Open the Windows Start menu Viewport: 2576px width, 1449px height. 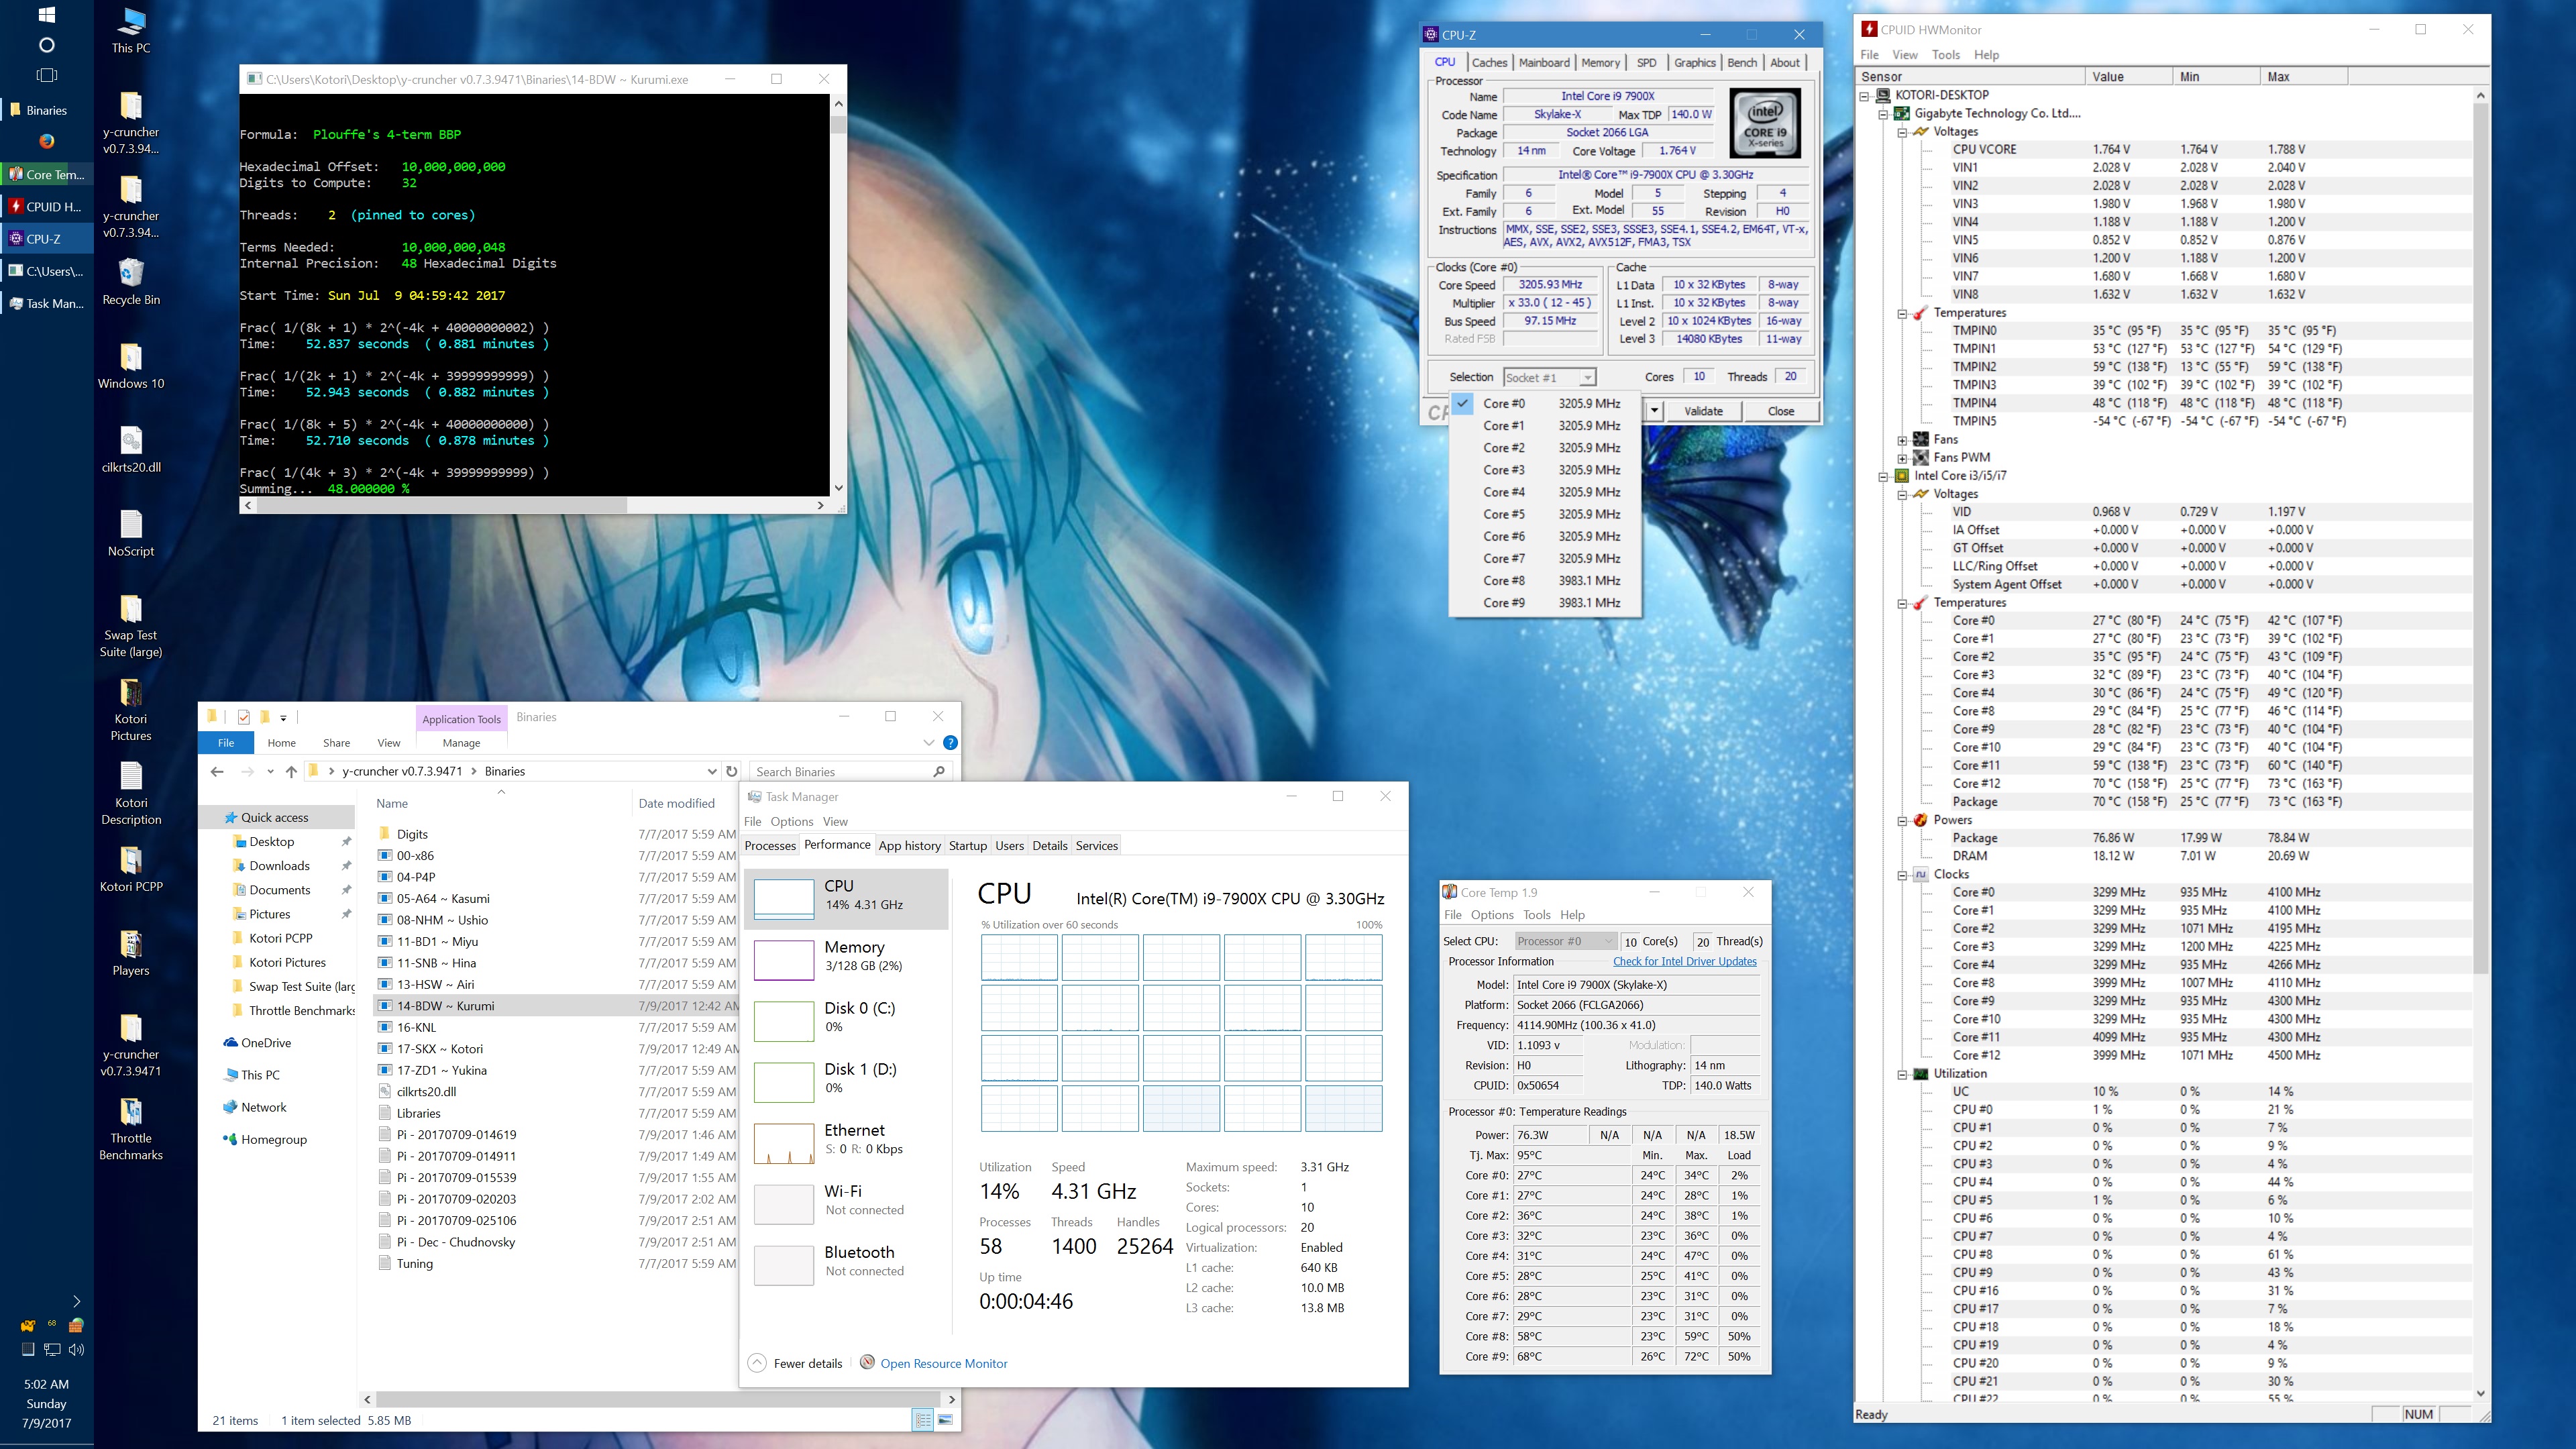tap(46, 15)
